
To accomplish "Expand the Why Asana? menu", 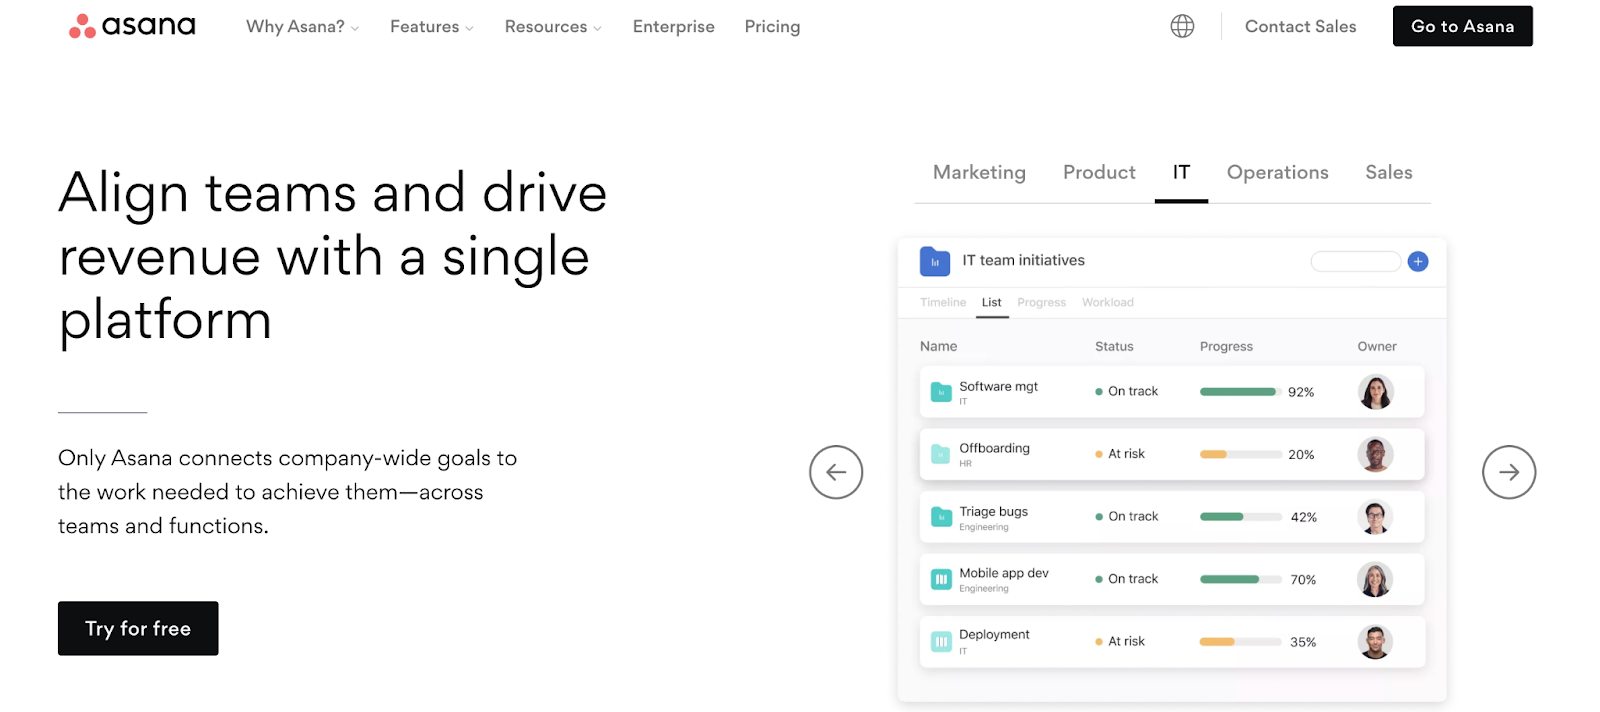I will coord(302,27).
